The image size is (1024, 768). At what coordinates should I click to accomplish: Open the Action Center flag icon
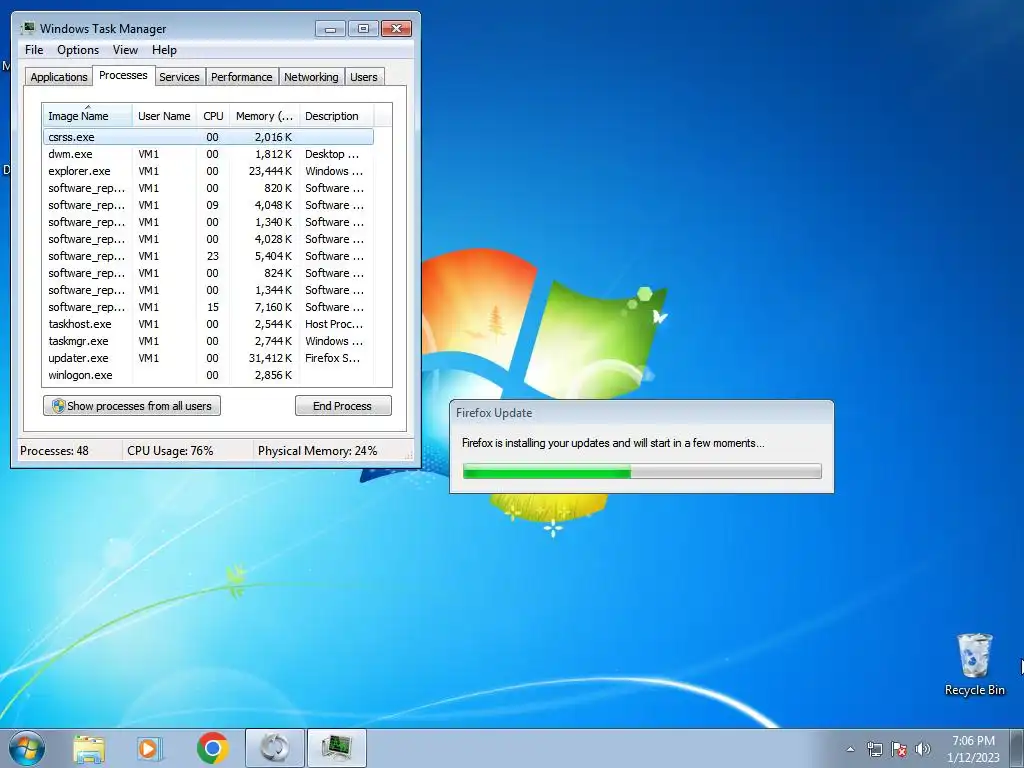click(x=899, y=749)
